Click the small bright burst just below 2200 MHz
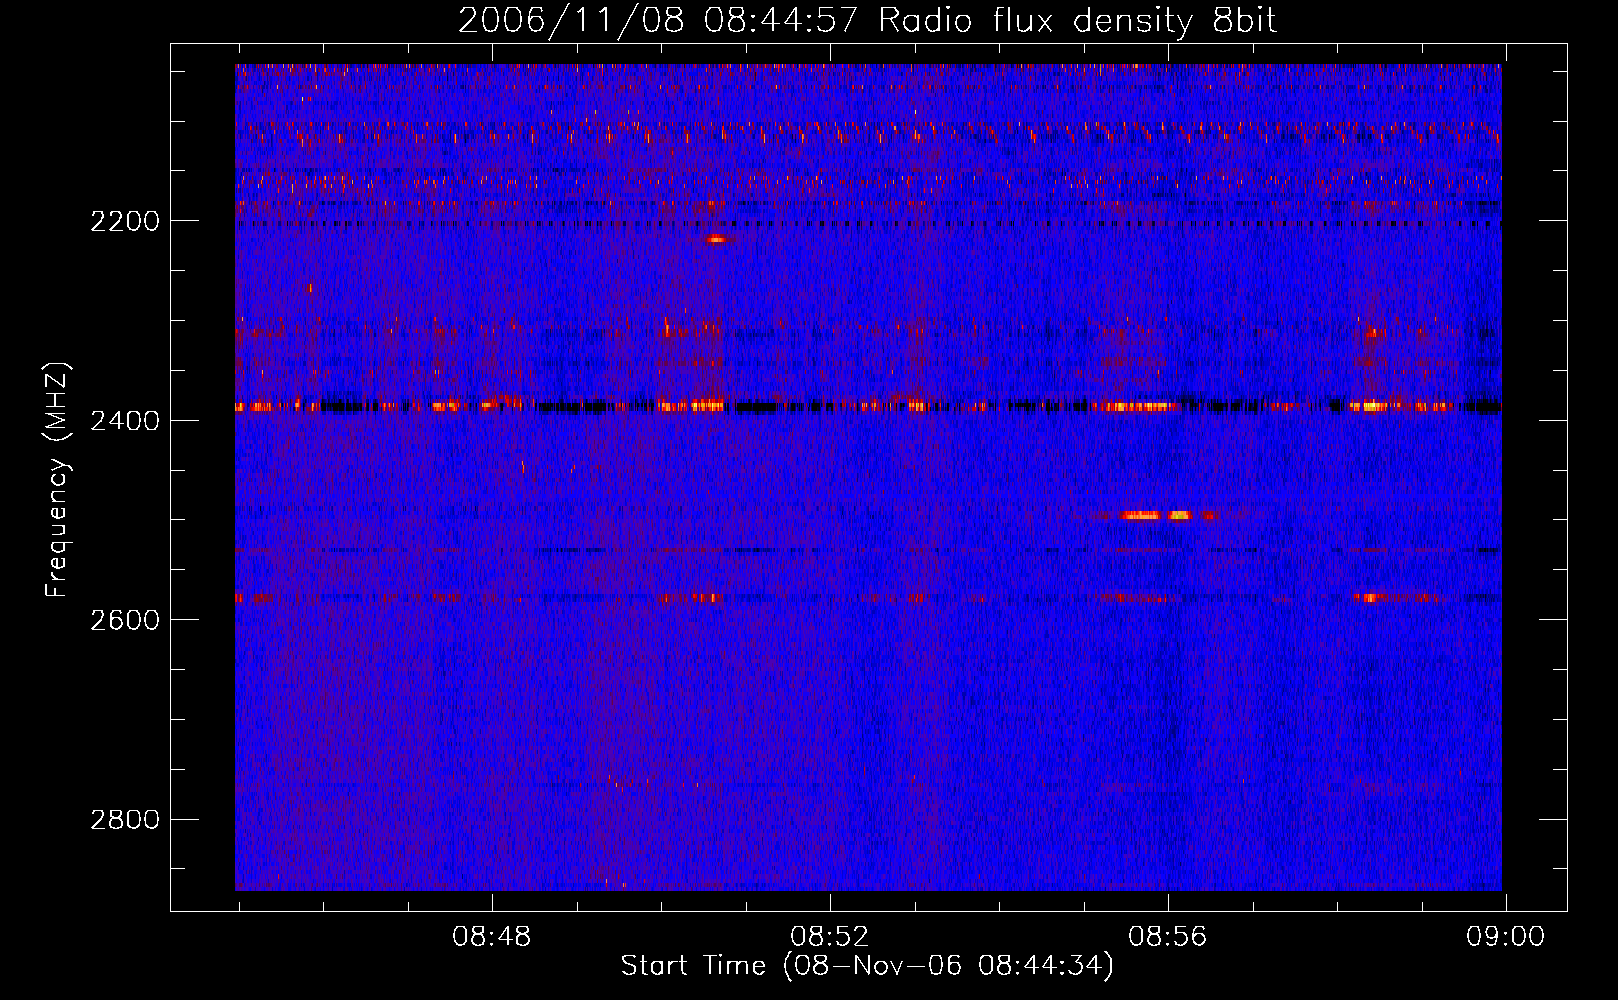The width and height of the screenshot is (1618, 1000). click(716, 239)
